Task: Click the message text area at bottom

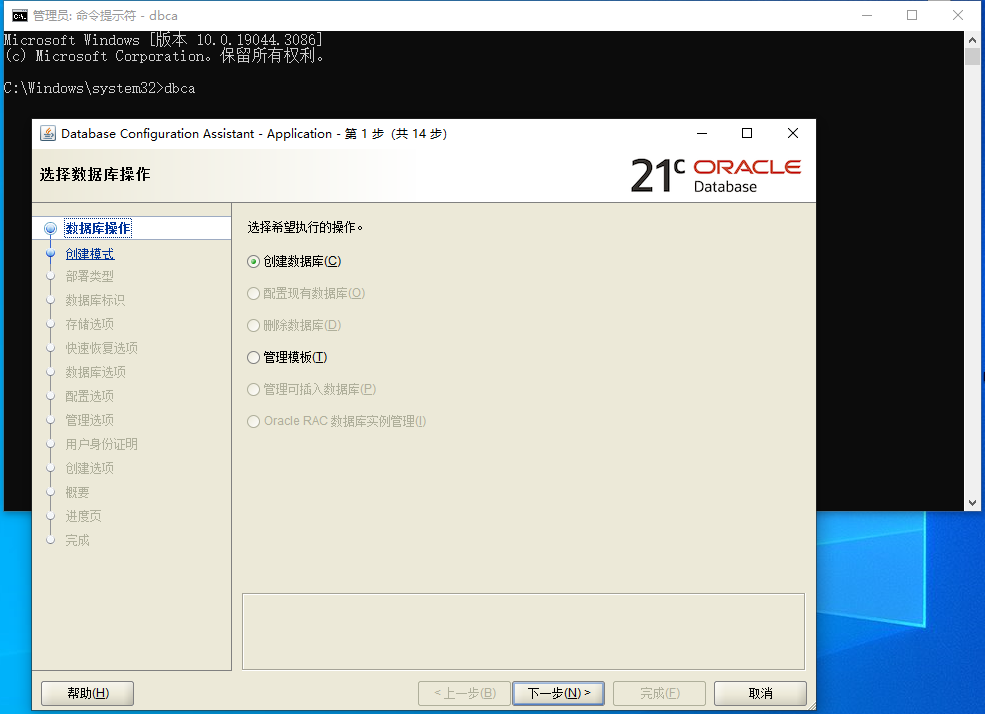Action: 523,632
